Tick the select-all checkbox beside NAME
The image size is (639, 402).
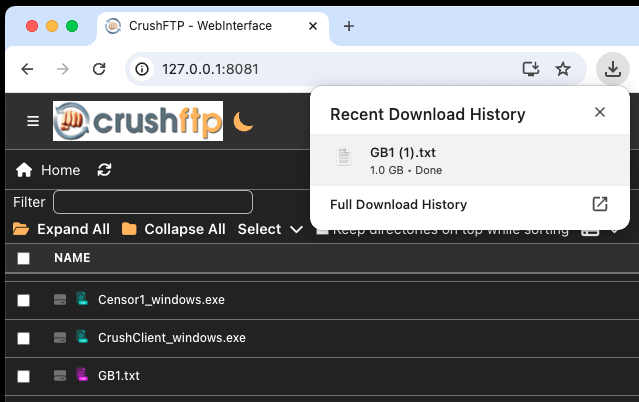pyautogui.click(x=24, y=258)
